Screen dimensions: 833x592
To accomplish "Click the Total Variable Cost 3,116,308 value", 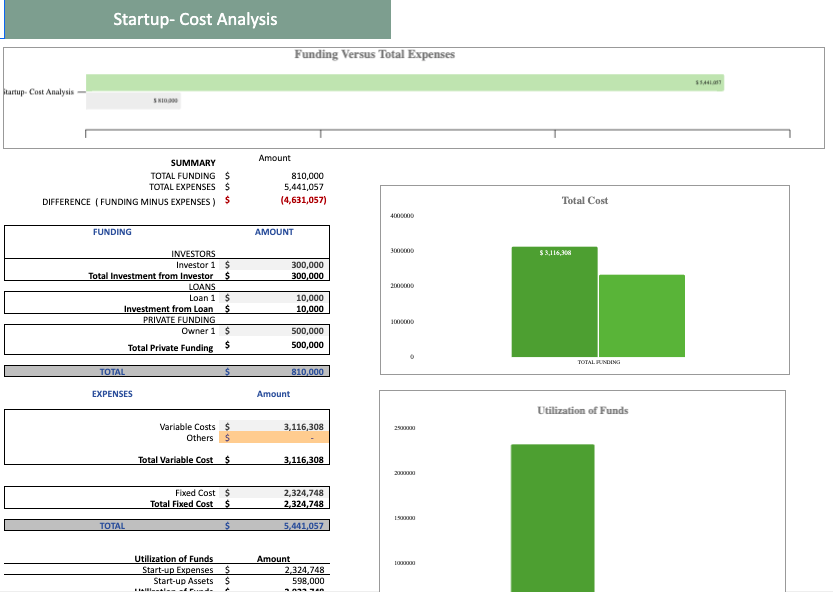I will (x=303, y=460).
